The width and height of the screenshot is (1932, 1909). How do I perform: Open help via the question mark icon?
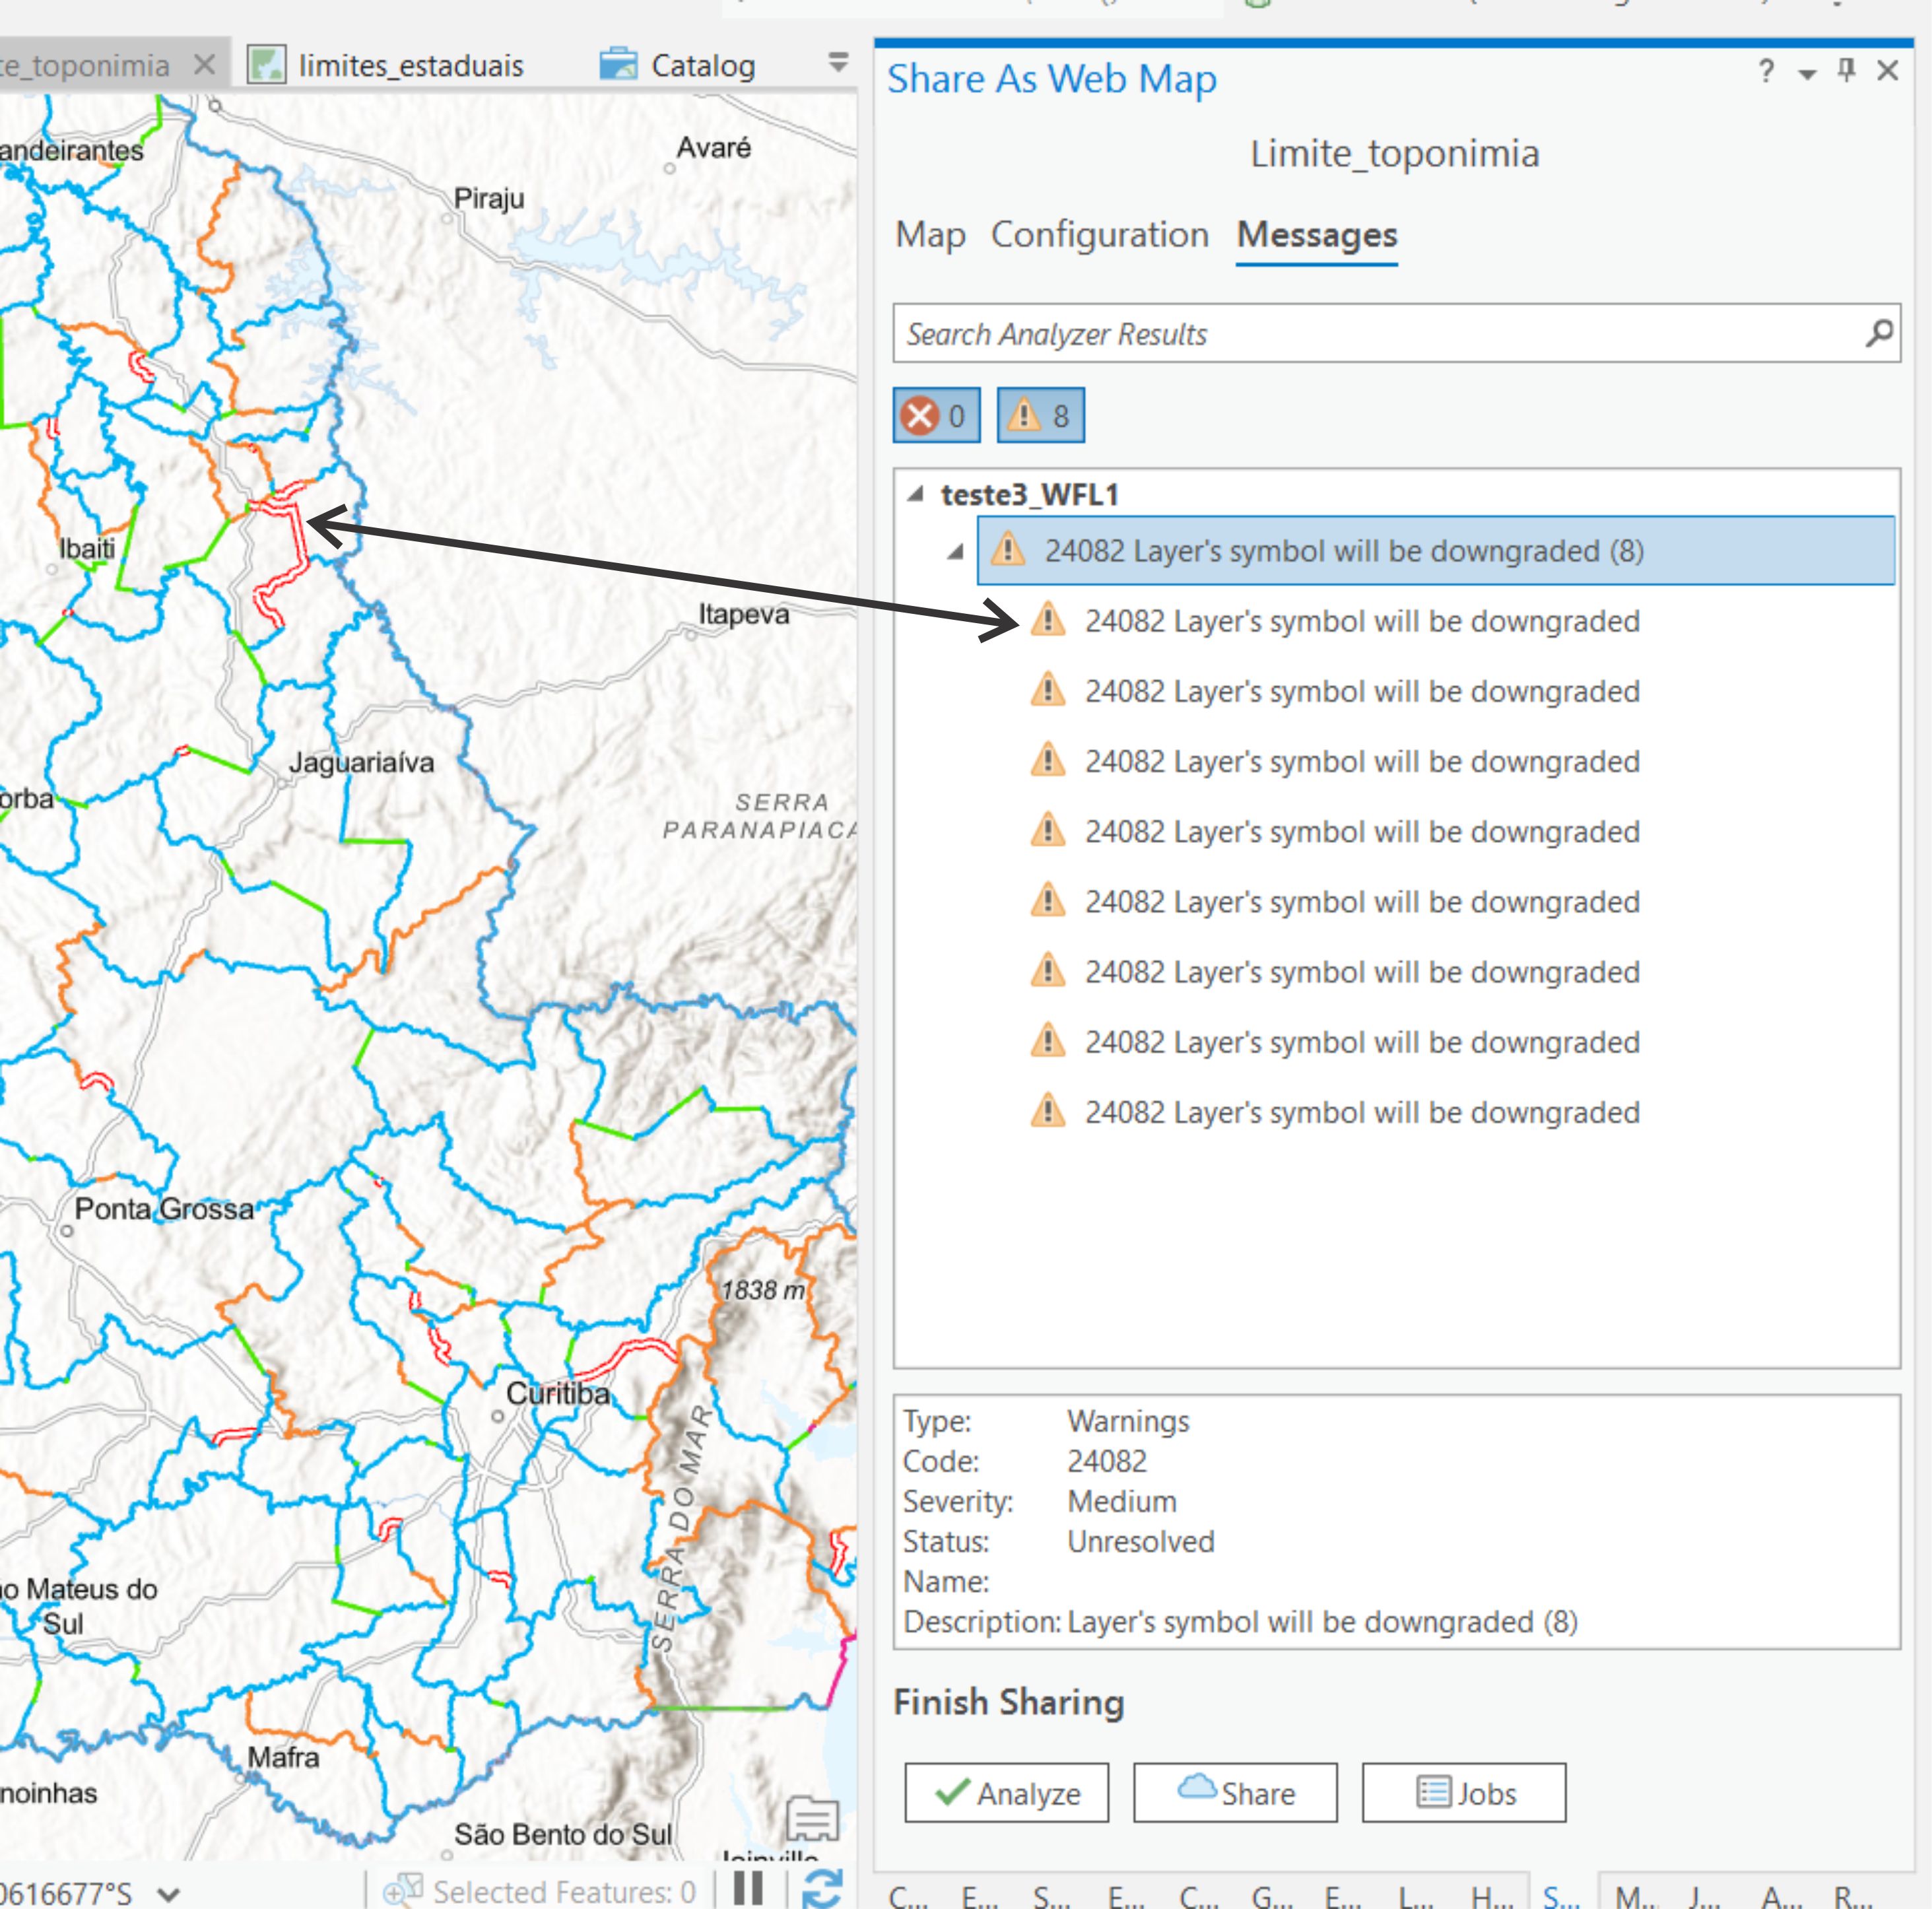click(1766, 70)
